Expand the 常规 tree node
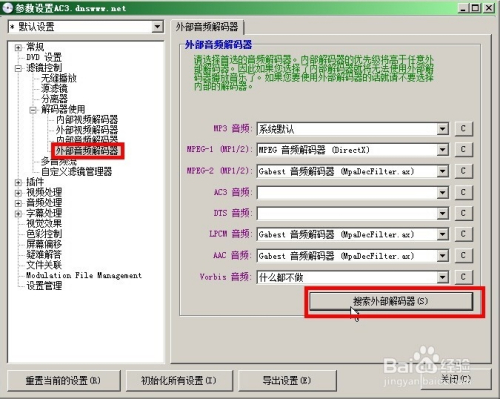 (x=18, y=47)
